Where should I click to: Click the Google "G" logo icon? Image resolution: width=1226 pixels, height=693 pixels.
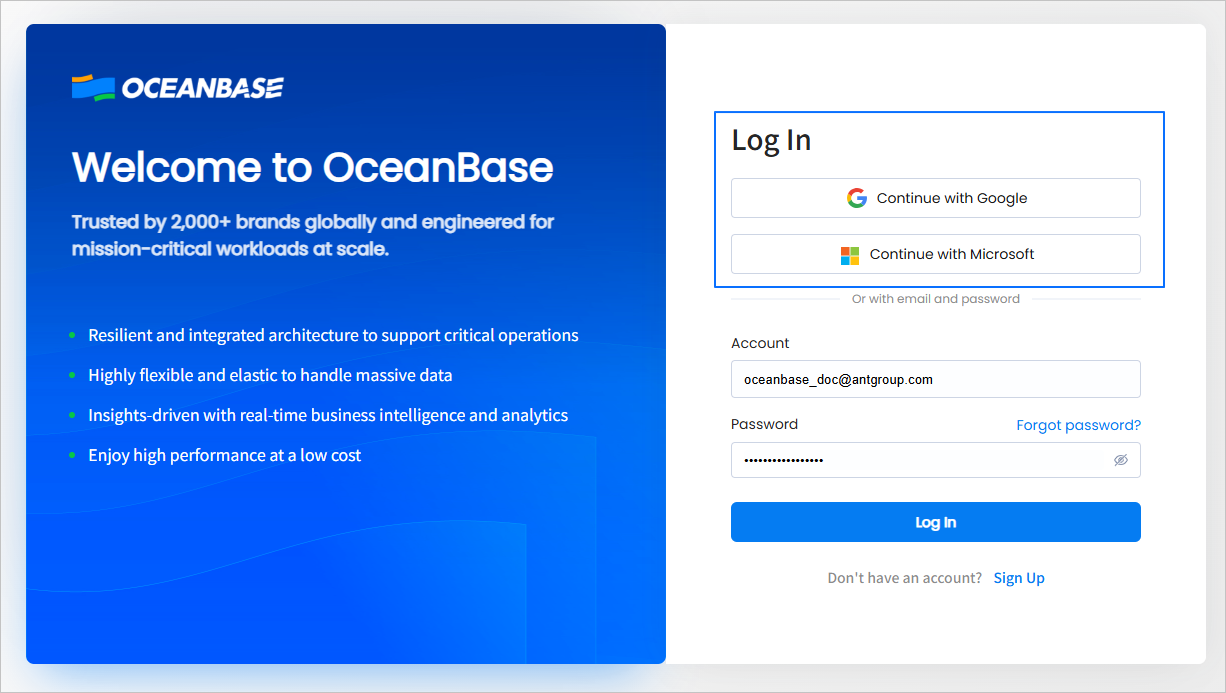(856, 198)
